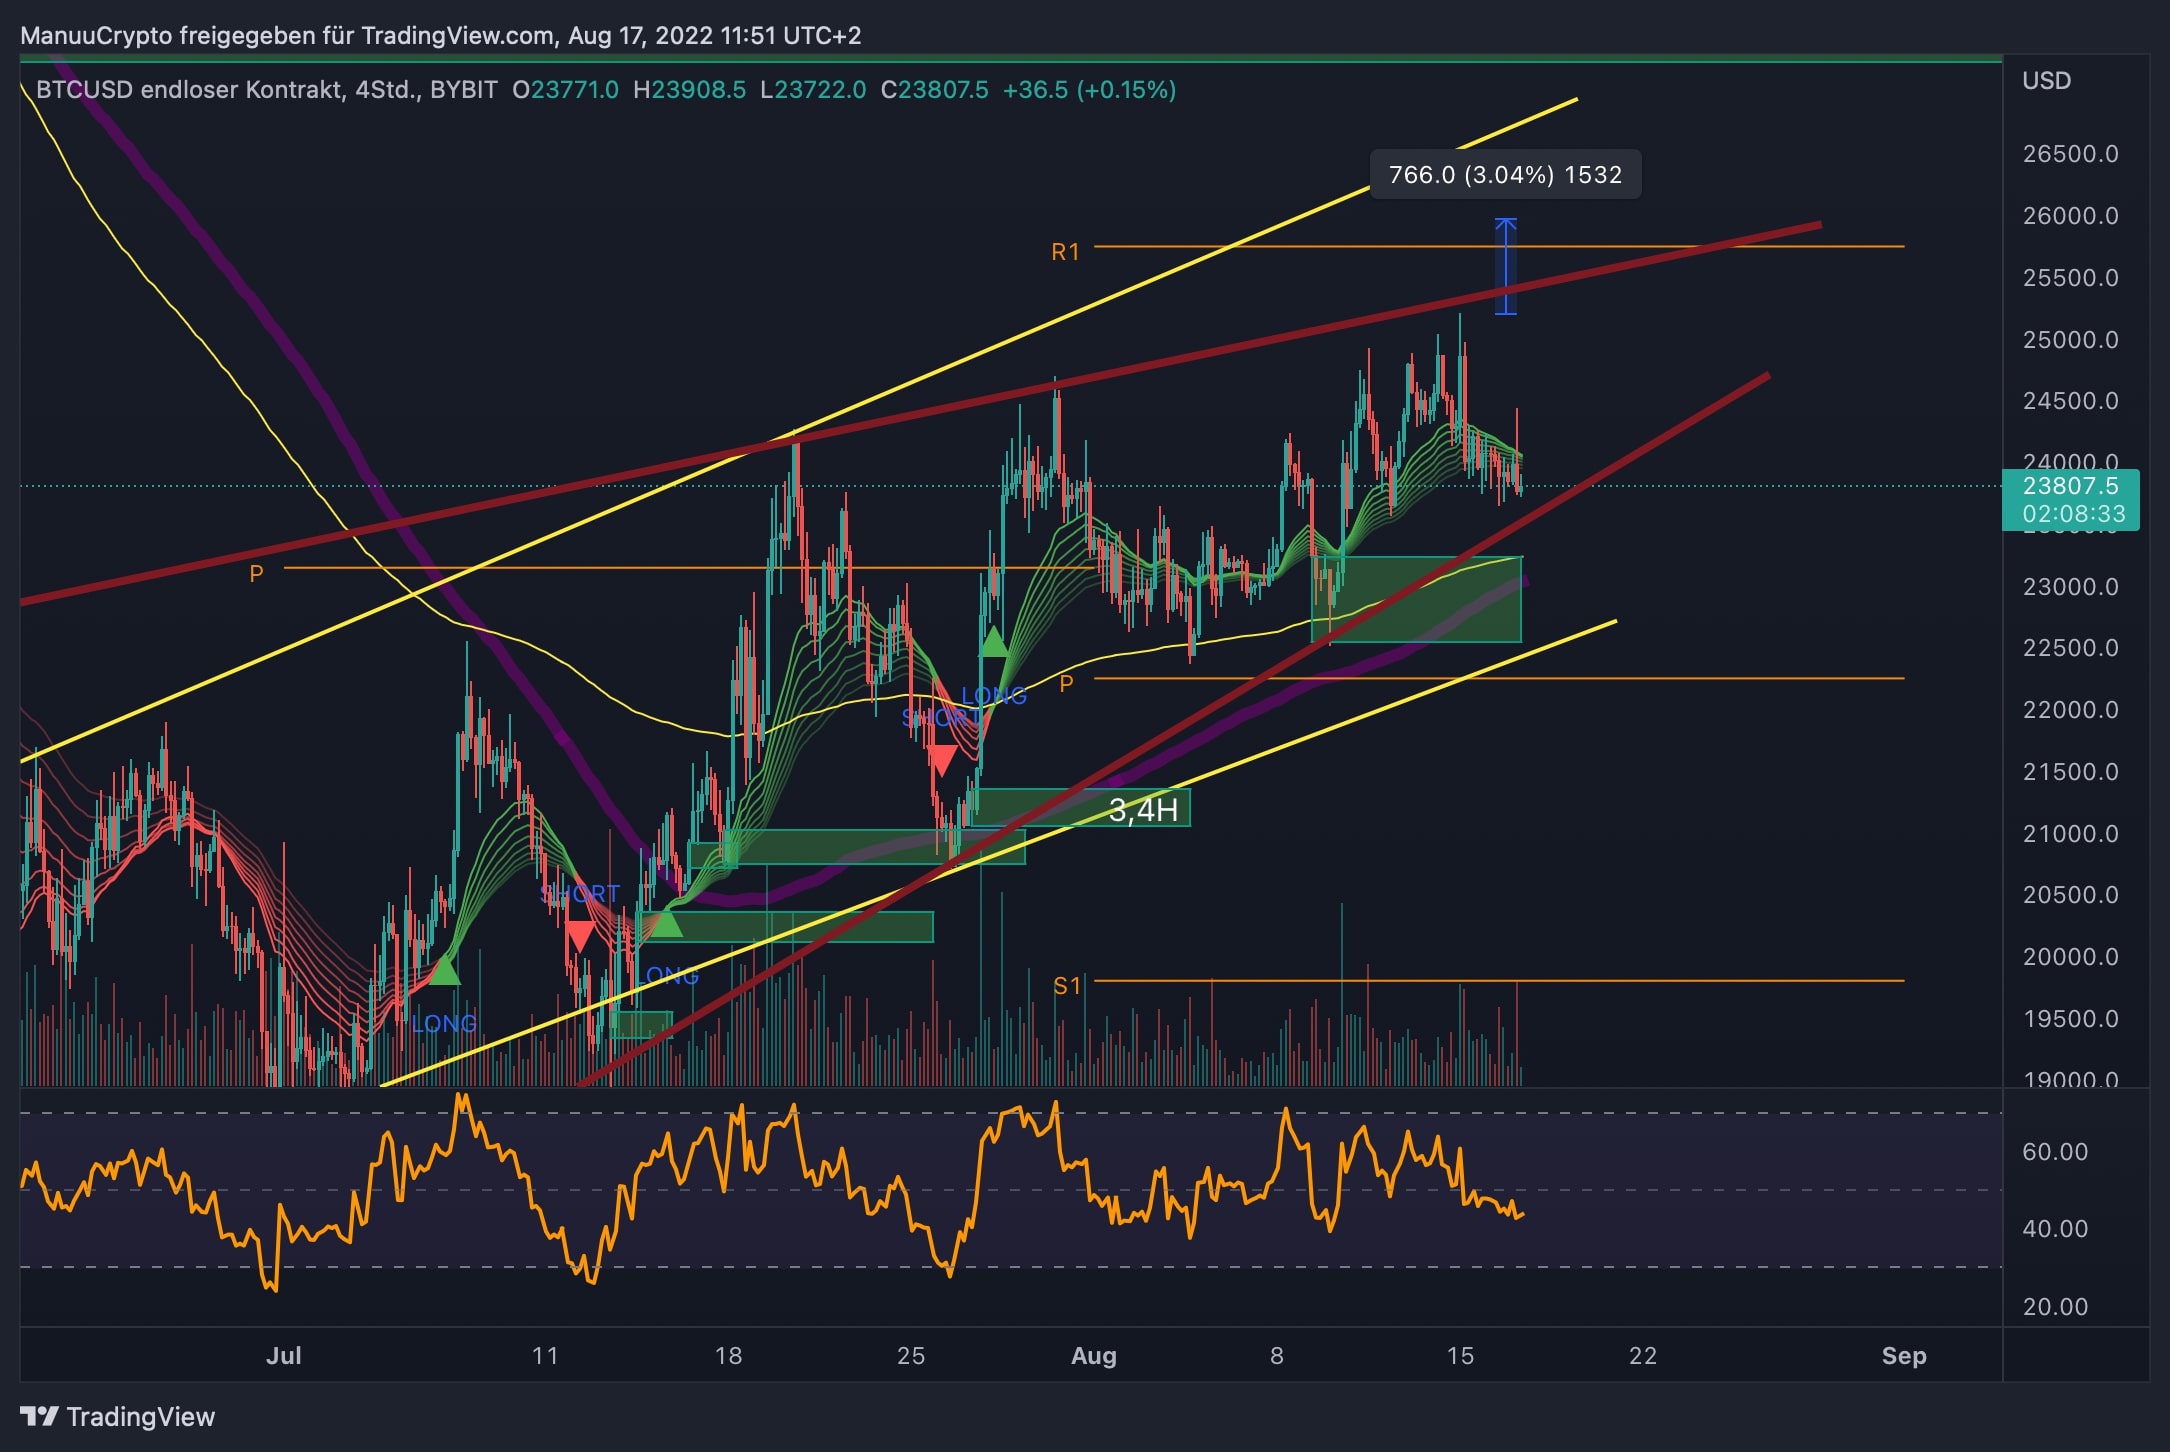
Task: Click the 20000.0 price axis label
Action: [x=2070, y=957]
